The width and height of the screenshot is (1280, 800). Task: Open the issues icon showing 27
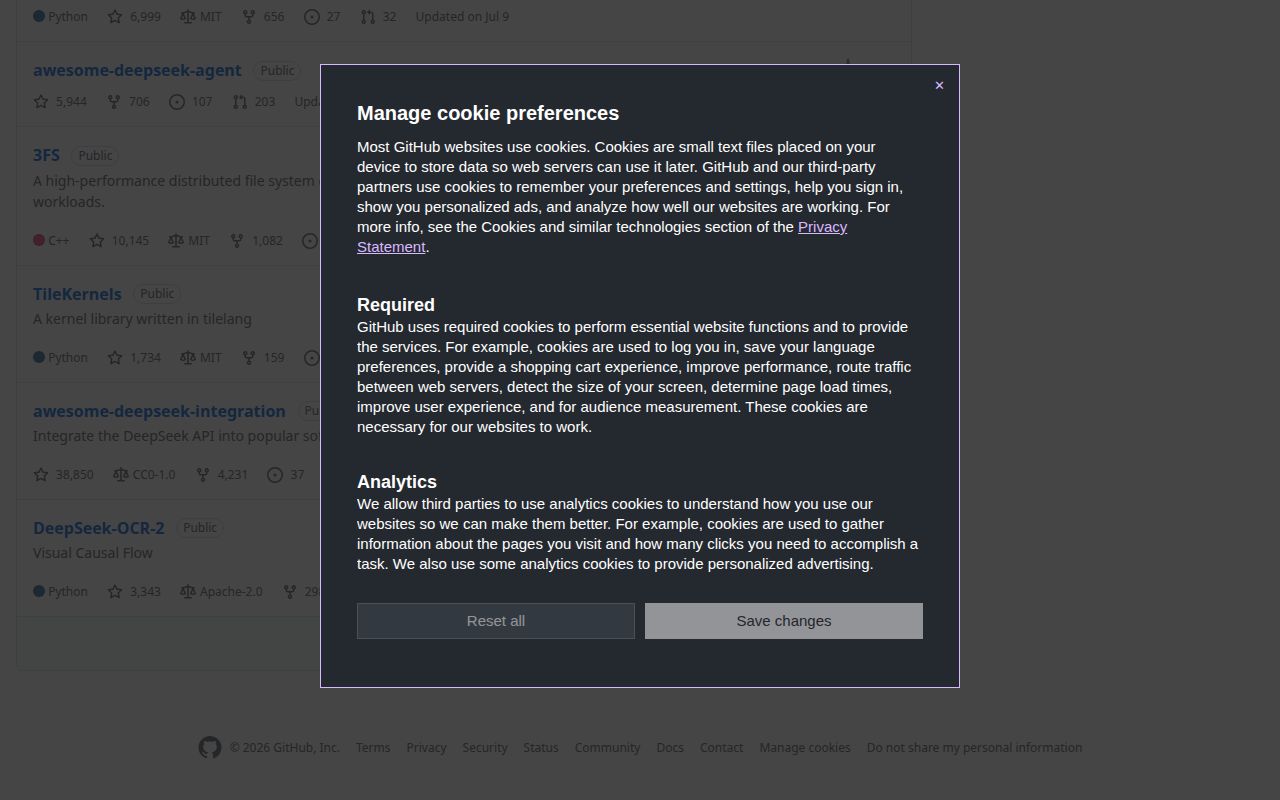(311, 17)
